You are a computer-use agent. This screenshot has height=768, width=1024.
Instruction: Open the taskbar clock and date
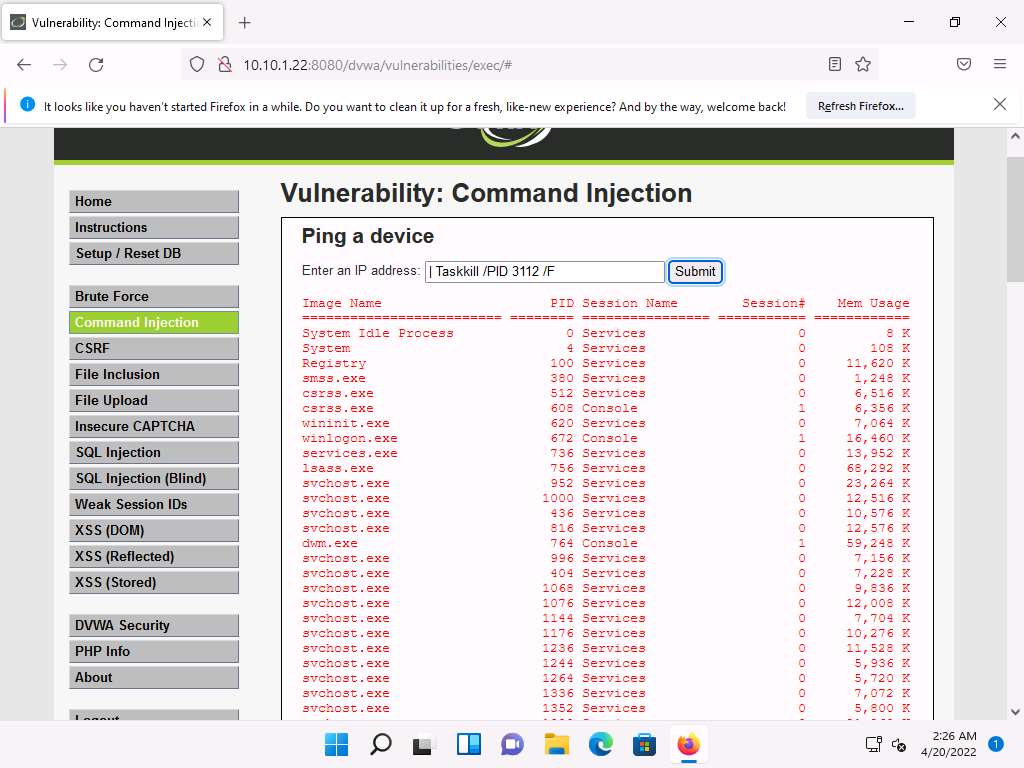[x=953, y=744]
